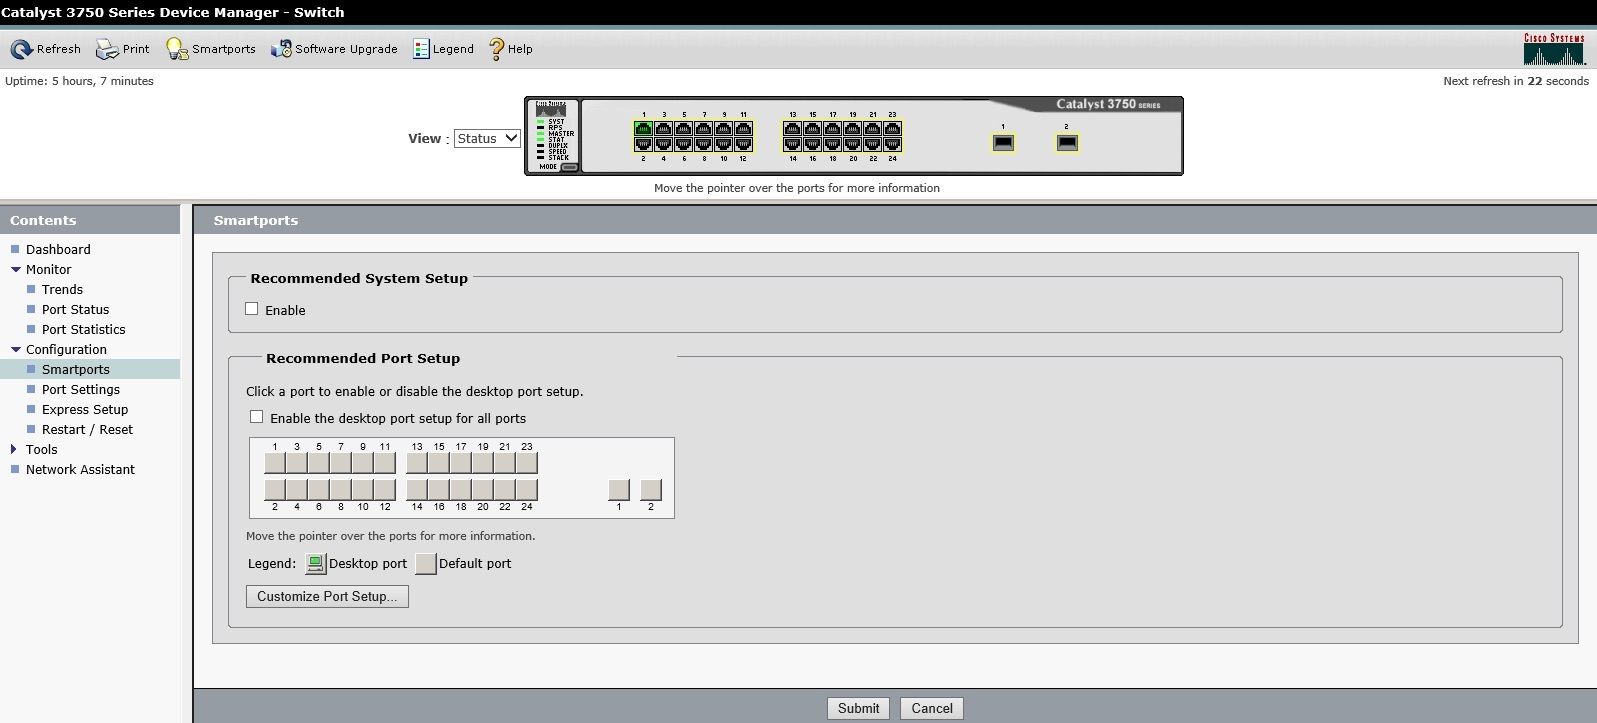
Task: Show the Legend from toolbar
Action: click(x=422, y=49)
